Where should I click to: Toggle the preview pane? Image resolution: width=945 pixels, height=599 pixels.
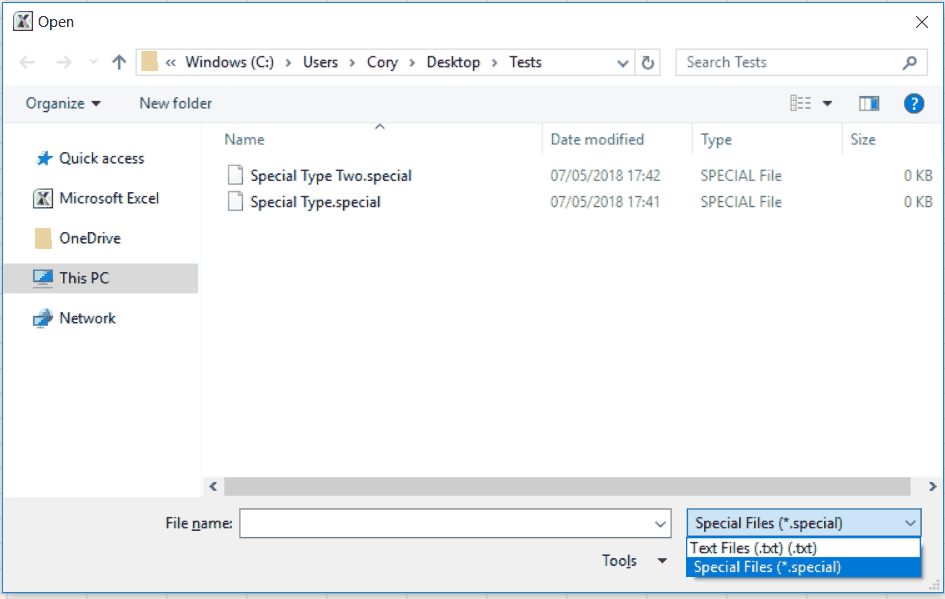click(x=869, y=103)
